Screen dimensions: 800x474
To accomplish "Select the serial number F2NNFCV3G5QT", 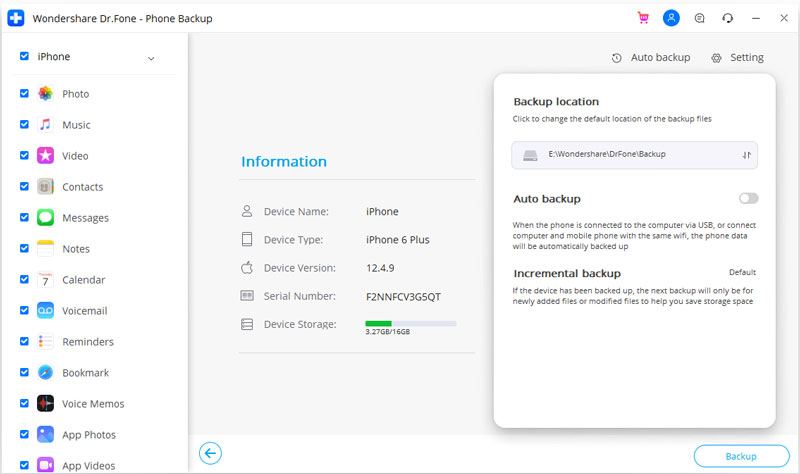I will tap(403, 297).
